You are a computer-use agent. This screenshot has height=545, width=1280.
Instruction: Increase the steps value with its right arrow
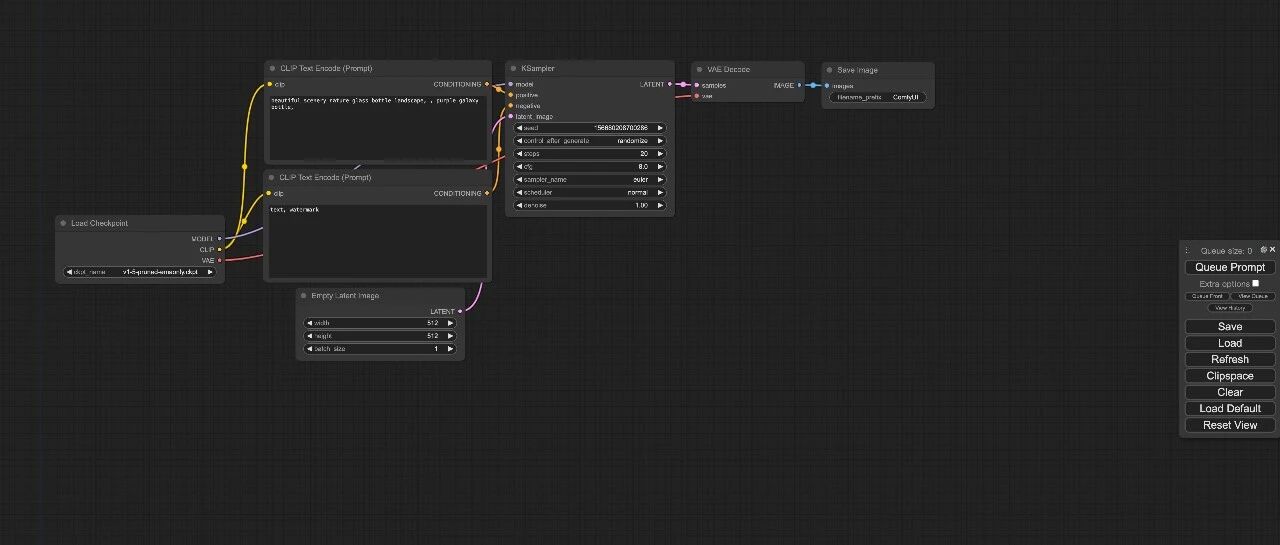[660, 154]
